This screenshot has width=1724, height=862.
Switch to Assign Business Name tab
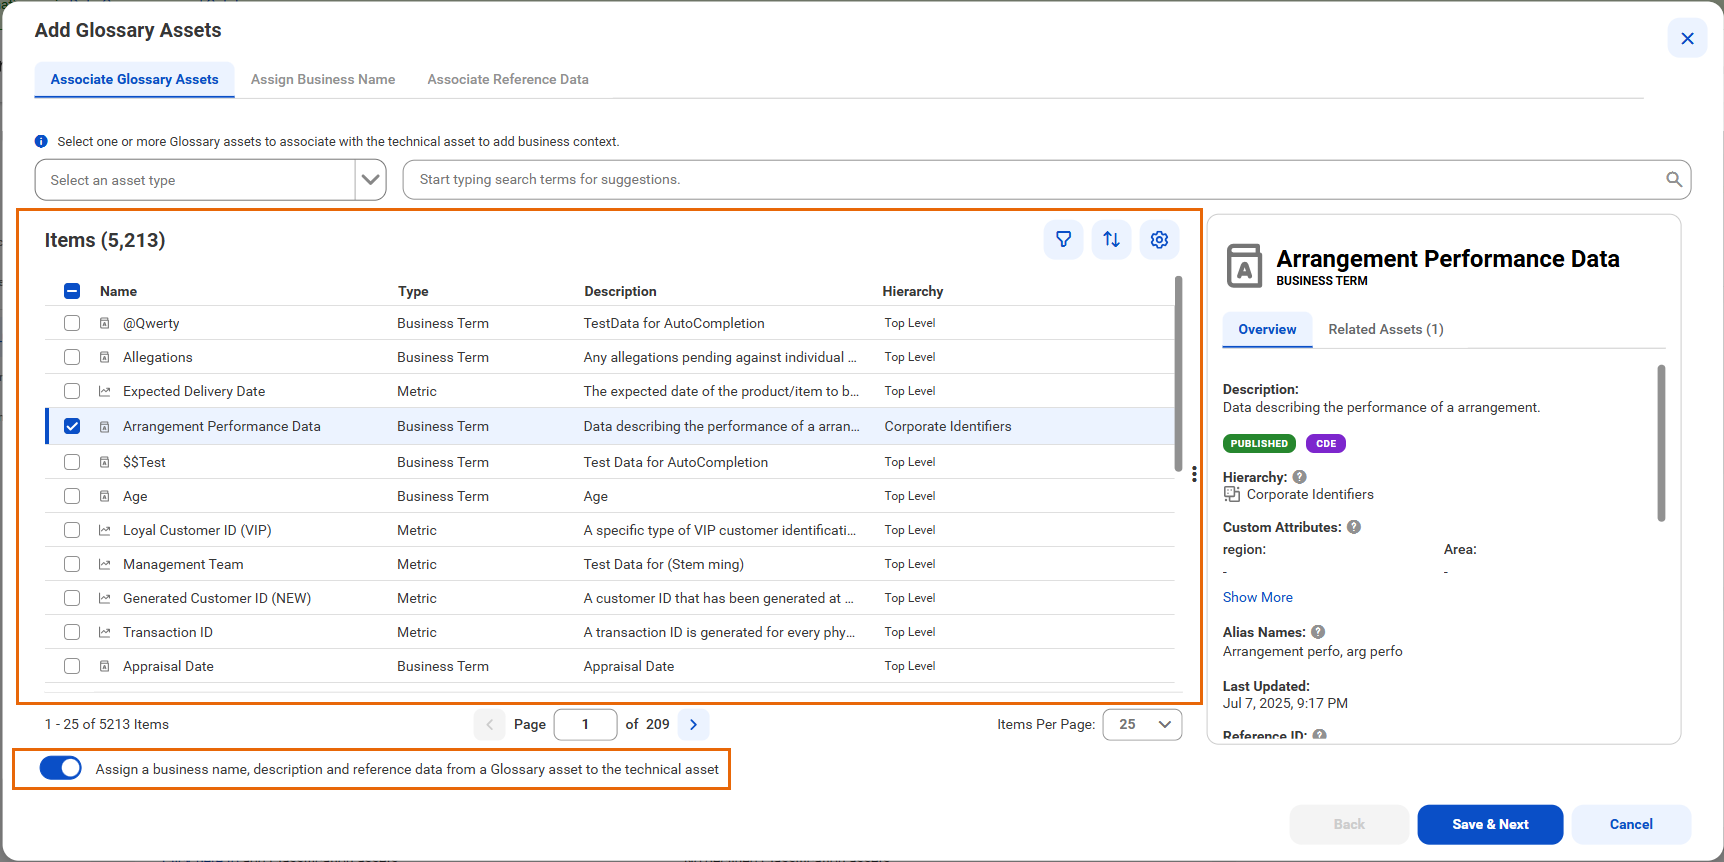point(323,79)
